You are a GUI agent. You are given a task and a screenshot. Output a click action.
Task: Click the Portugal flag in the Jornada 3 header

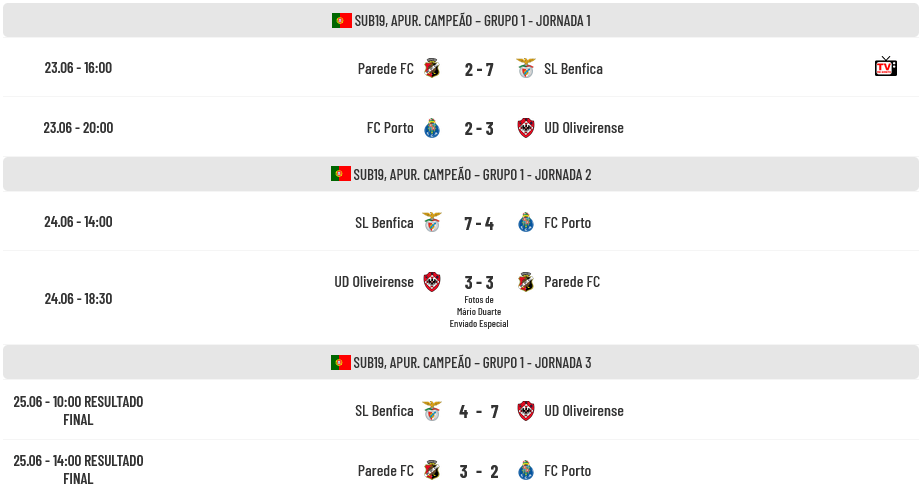pyautogui.click(x=340, y=362)
